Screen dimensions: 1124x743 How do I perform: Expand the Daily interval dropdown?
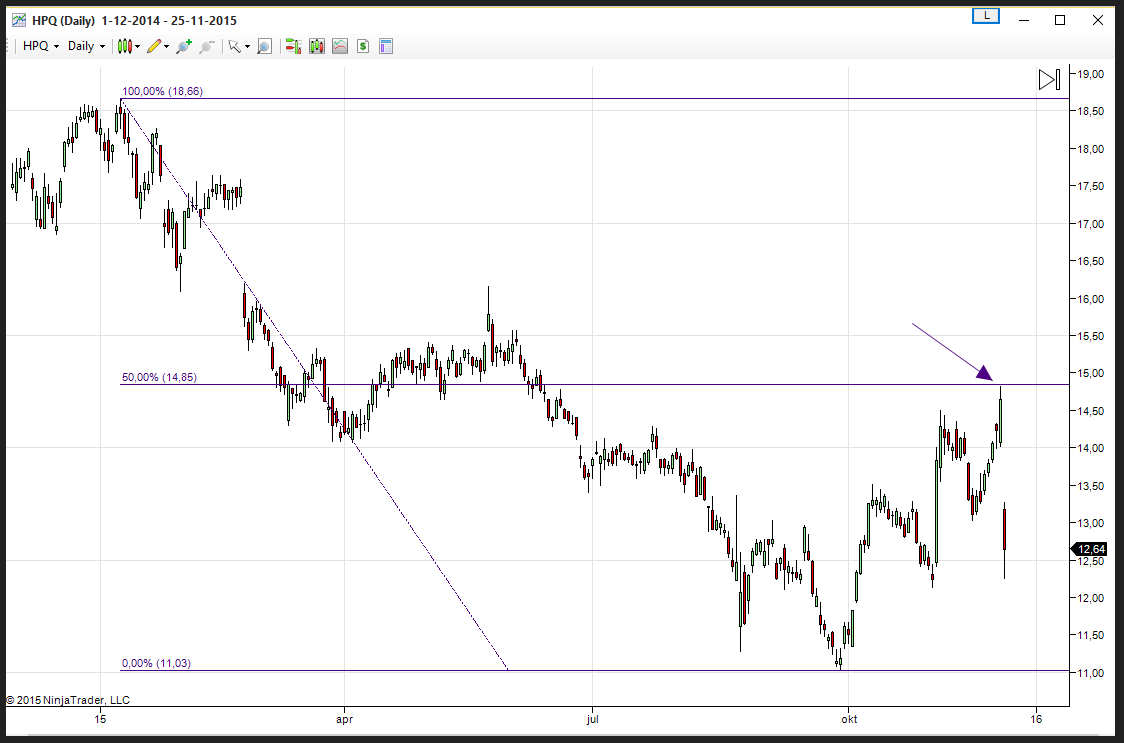pos(86,46)
